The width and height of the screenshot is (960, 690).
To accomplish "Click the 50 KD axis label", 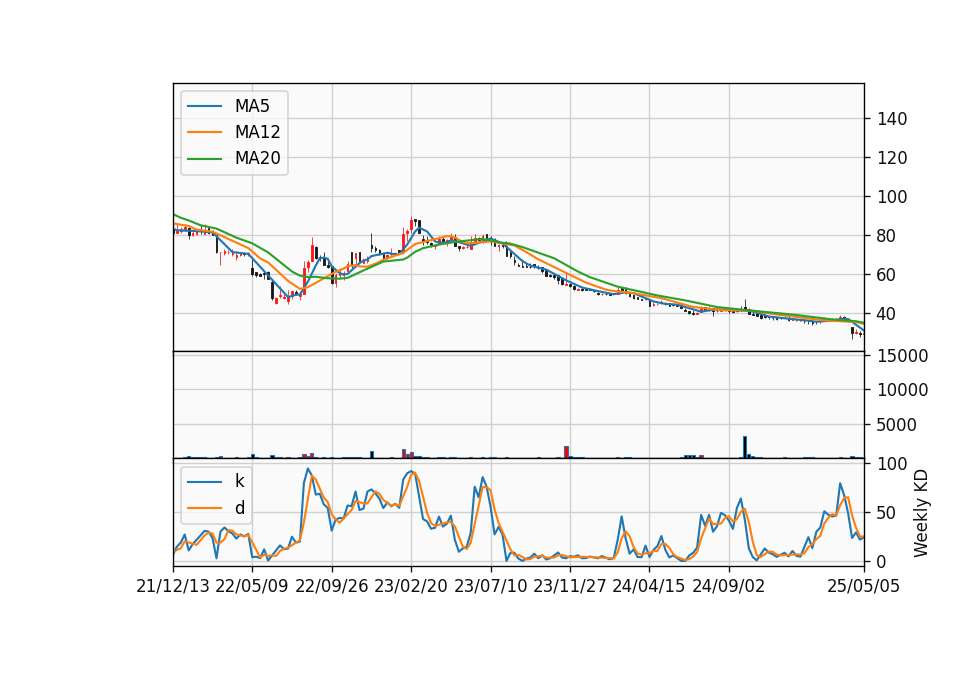I will coord(887,513).
